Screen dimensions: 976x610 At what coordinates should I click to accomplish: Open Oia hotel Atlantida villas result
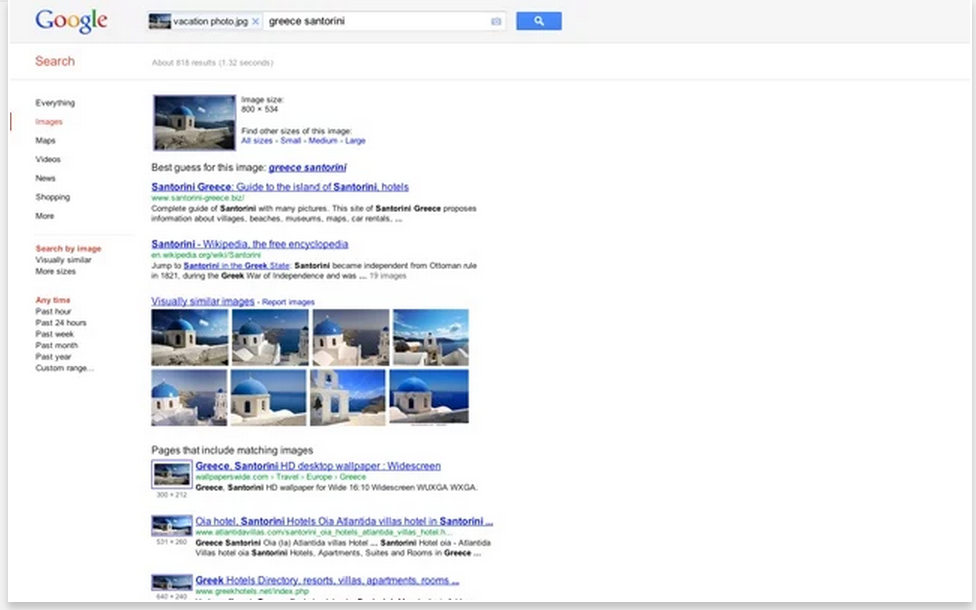[344, 521]
